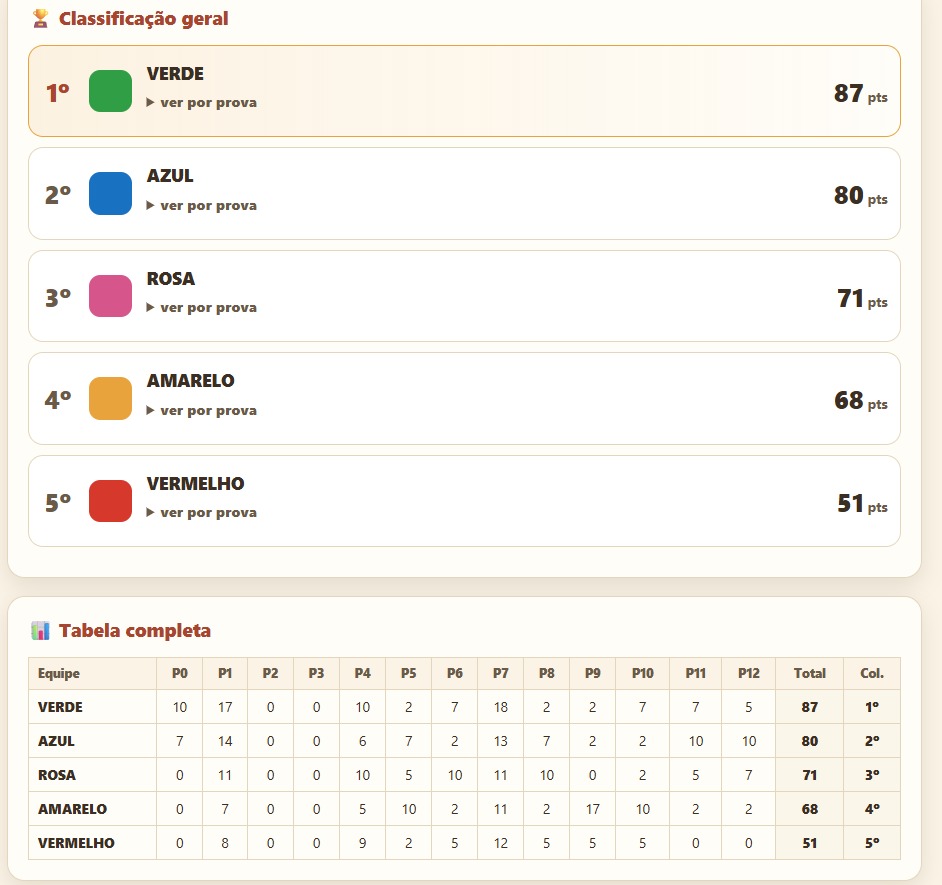Click the trophy icon beside Classificação geral
The image size is (942, 885).
[40, 19]
